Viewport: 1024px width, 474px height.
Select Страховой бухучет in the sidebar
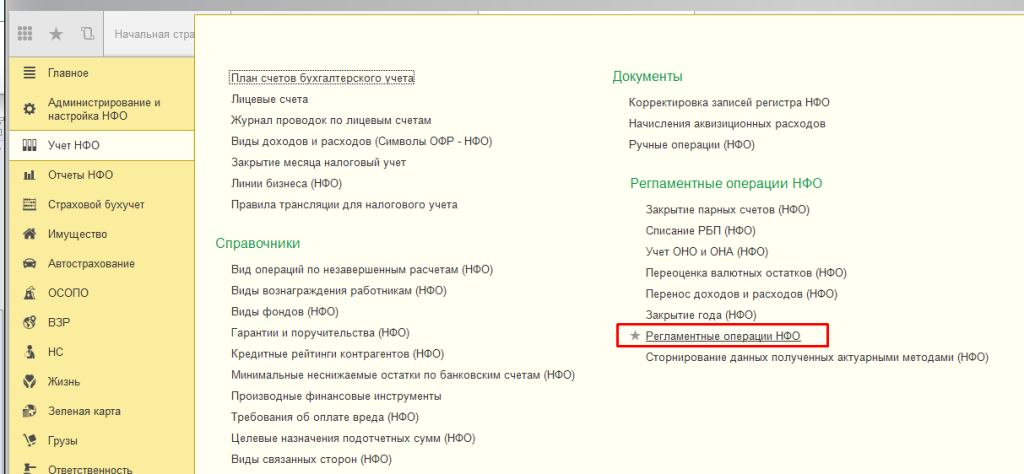click(x=96, y=204)
